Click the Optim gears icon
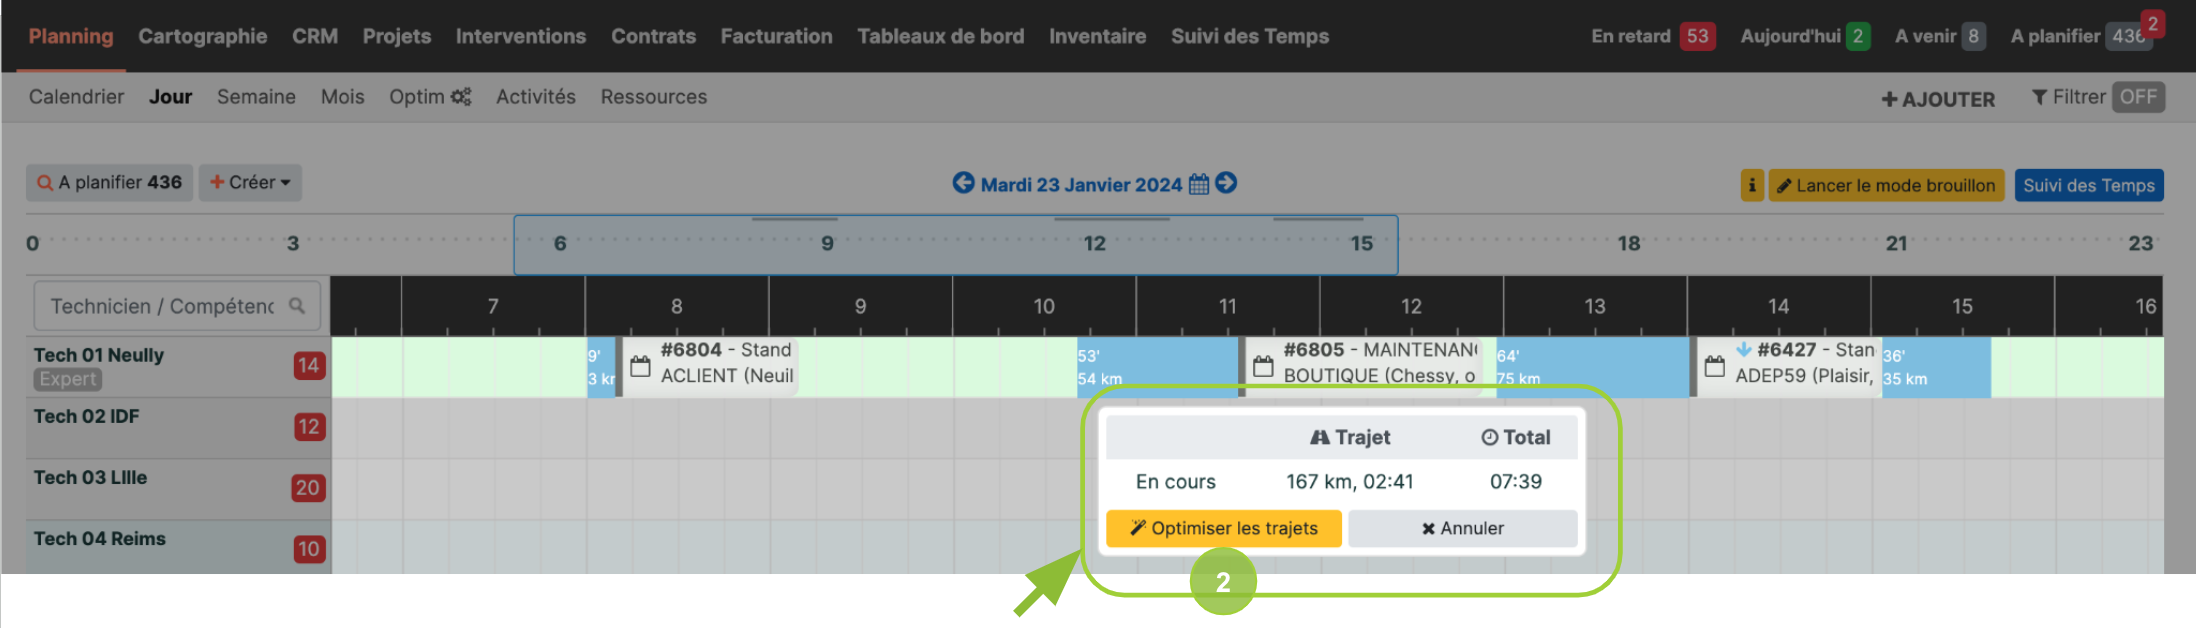Image resolution: width=2196 pixels, height=628 pixels. [461, 97]
